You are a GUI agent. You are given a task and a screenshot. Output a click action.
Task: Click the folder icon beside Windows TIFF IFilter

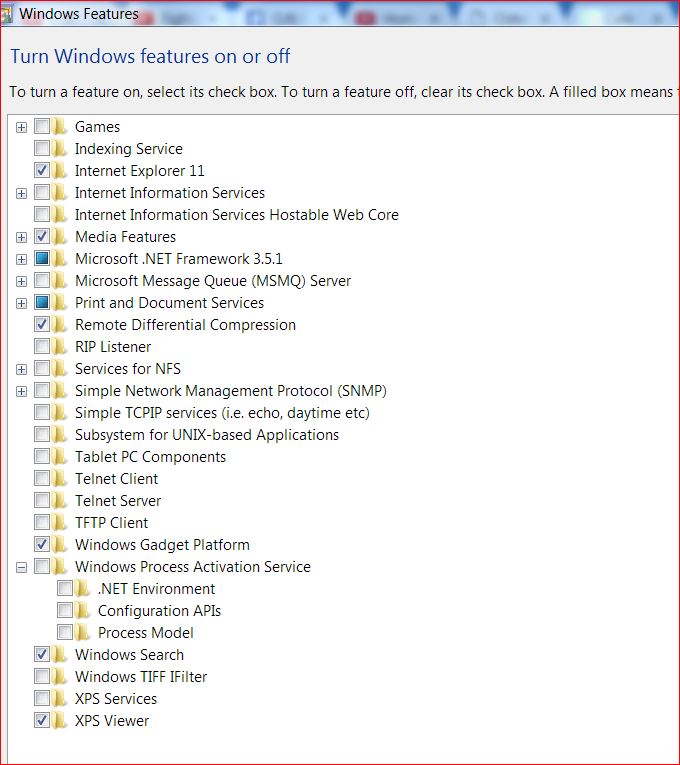(x=60, y=676)
